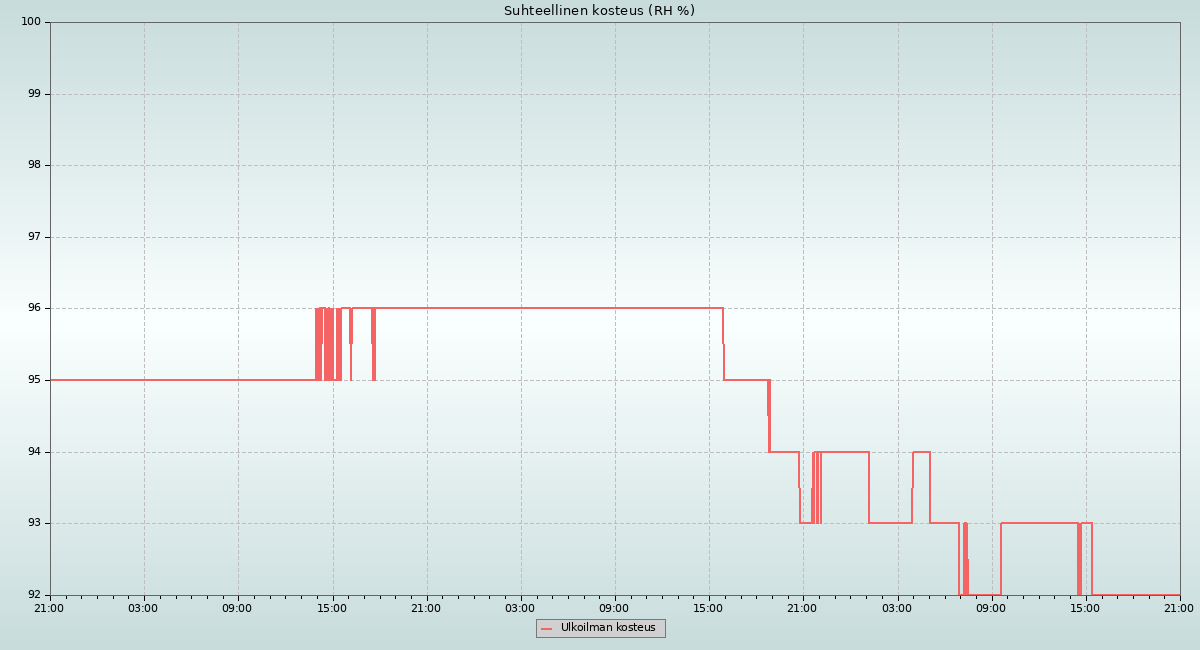Click the final 92% line segment at right

click(x=1135, y=595)
